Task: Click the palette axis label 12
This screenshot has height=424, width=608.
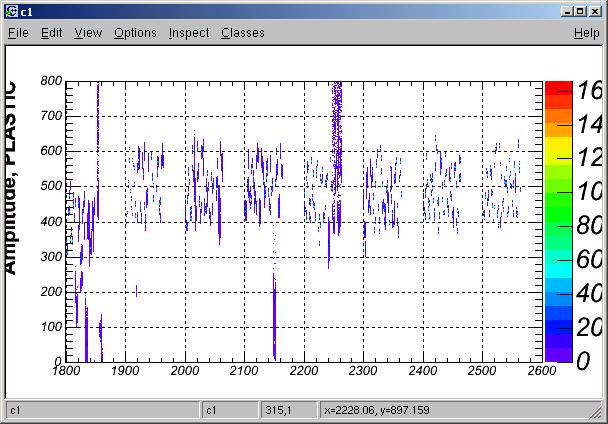Action: click(590, 158)
